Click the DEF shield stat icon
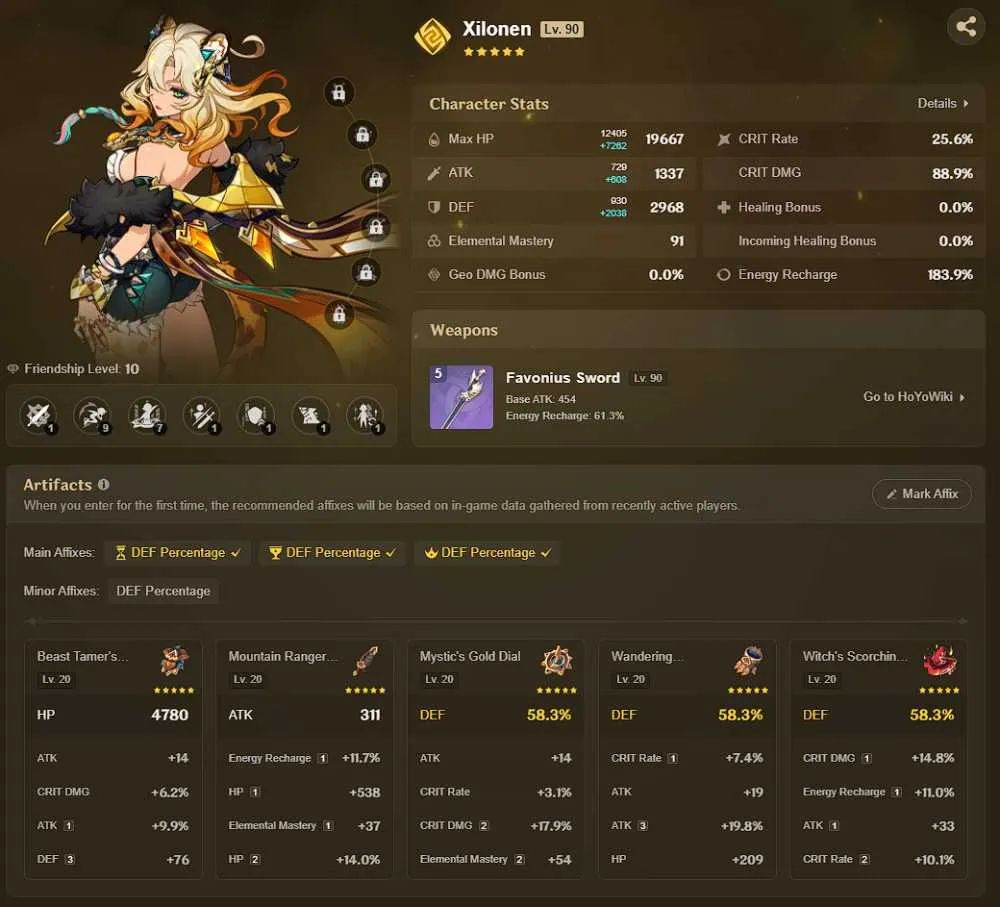The image size is (1000, 907). coord(434,207)
